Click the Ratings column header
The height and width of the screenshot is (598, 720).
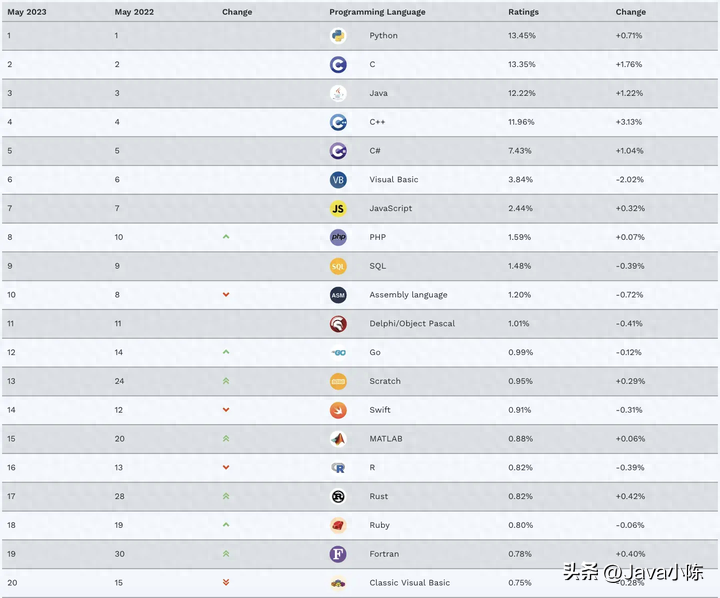pos(523,12)
